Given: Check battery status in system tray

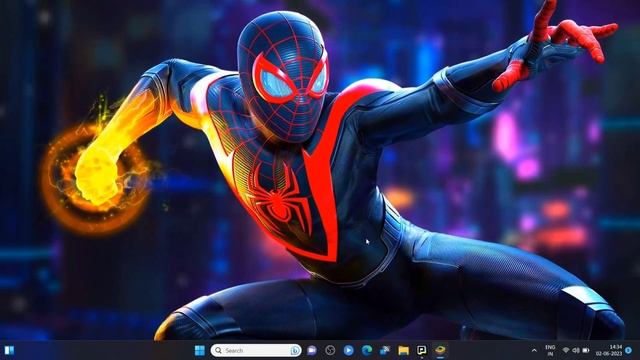Looking at the screenshot, I should pyautogui.click(x=586, y=350).
